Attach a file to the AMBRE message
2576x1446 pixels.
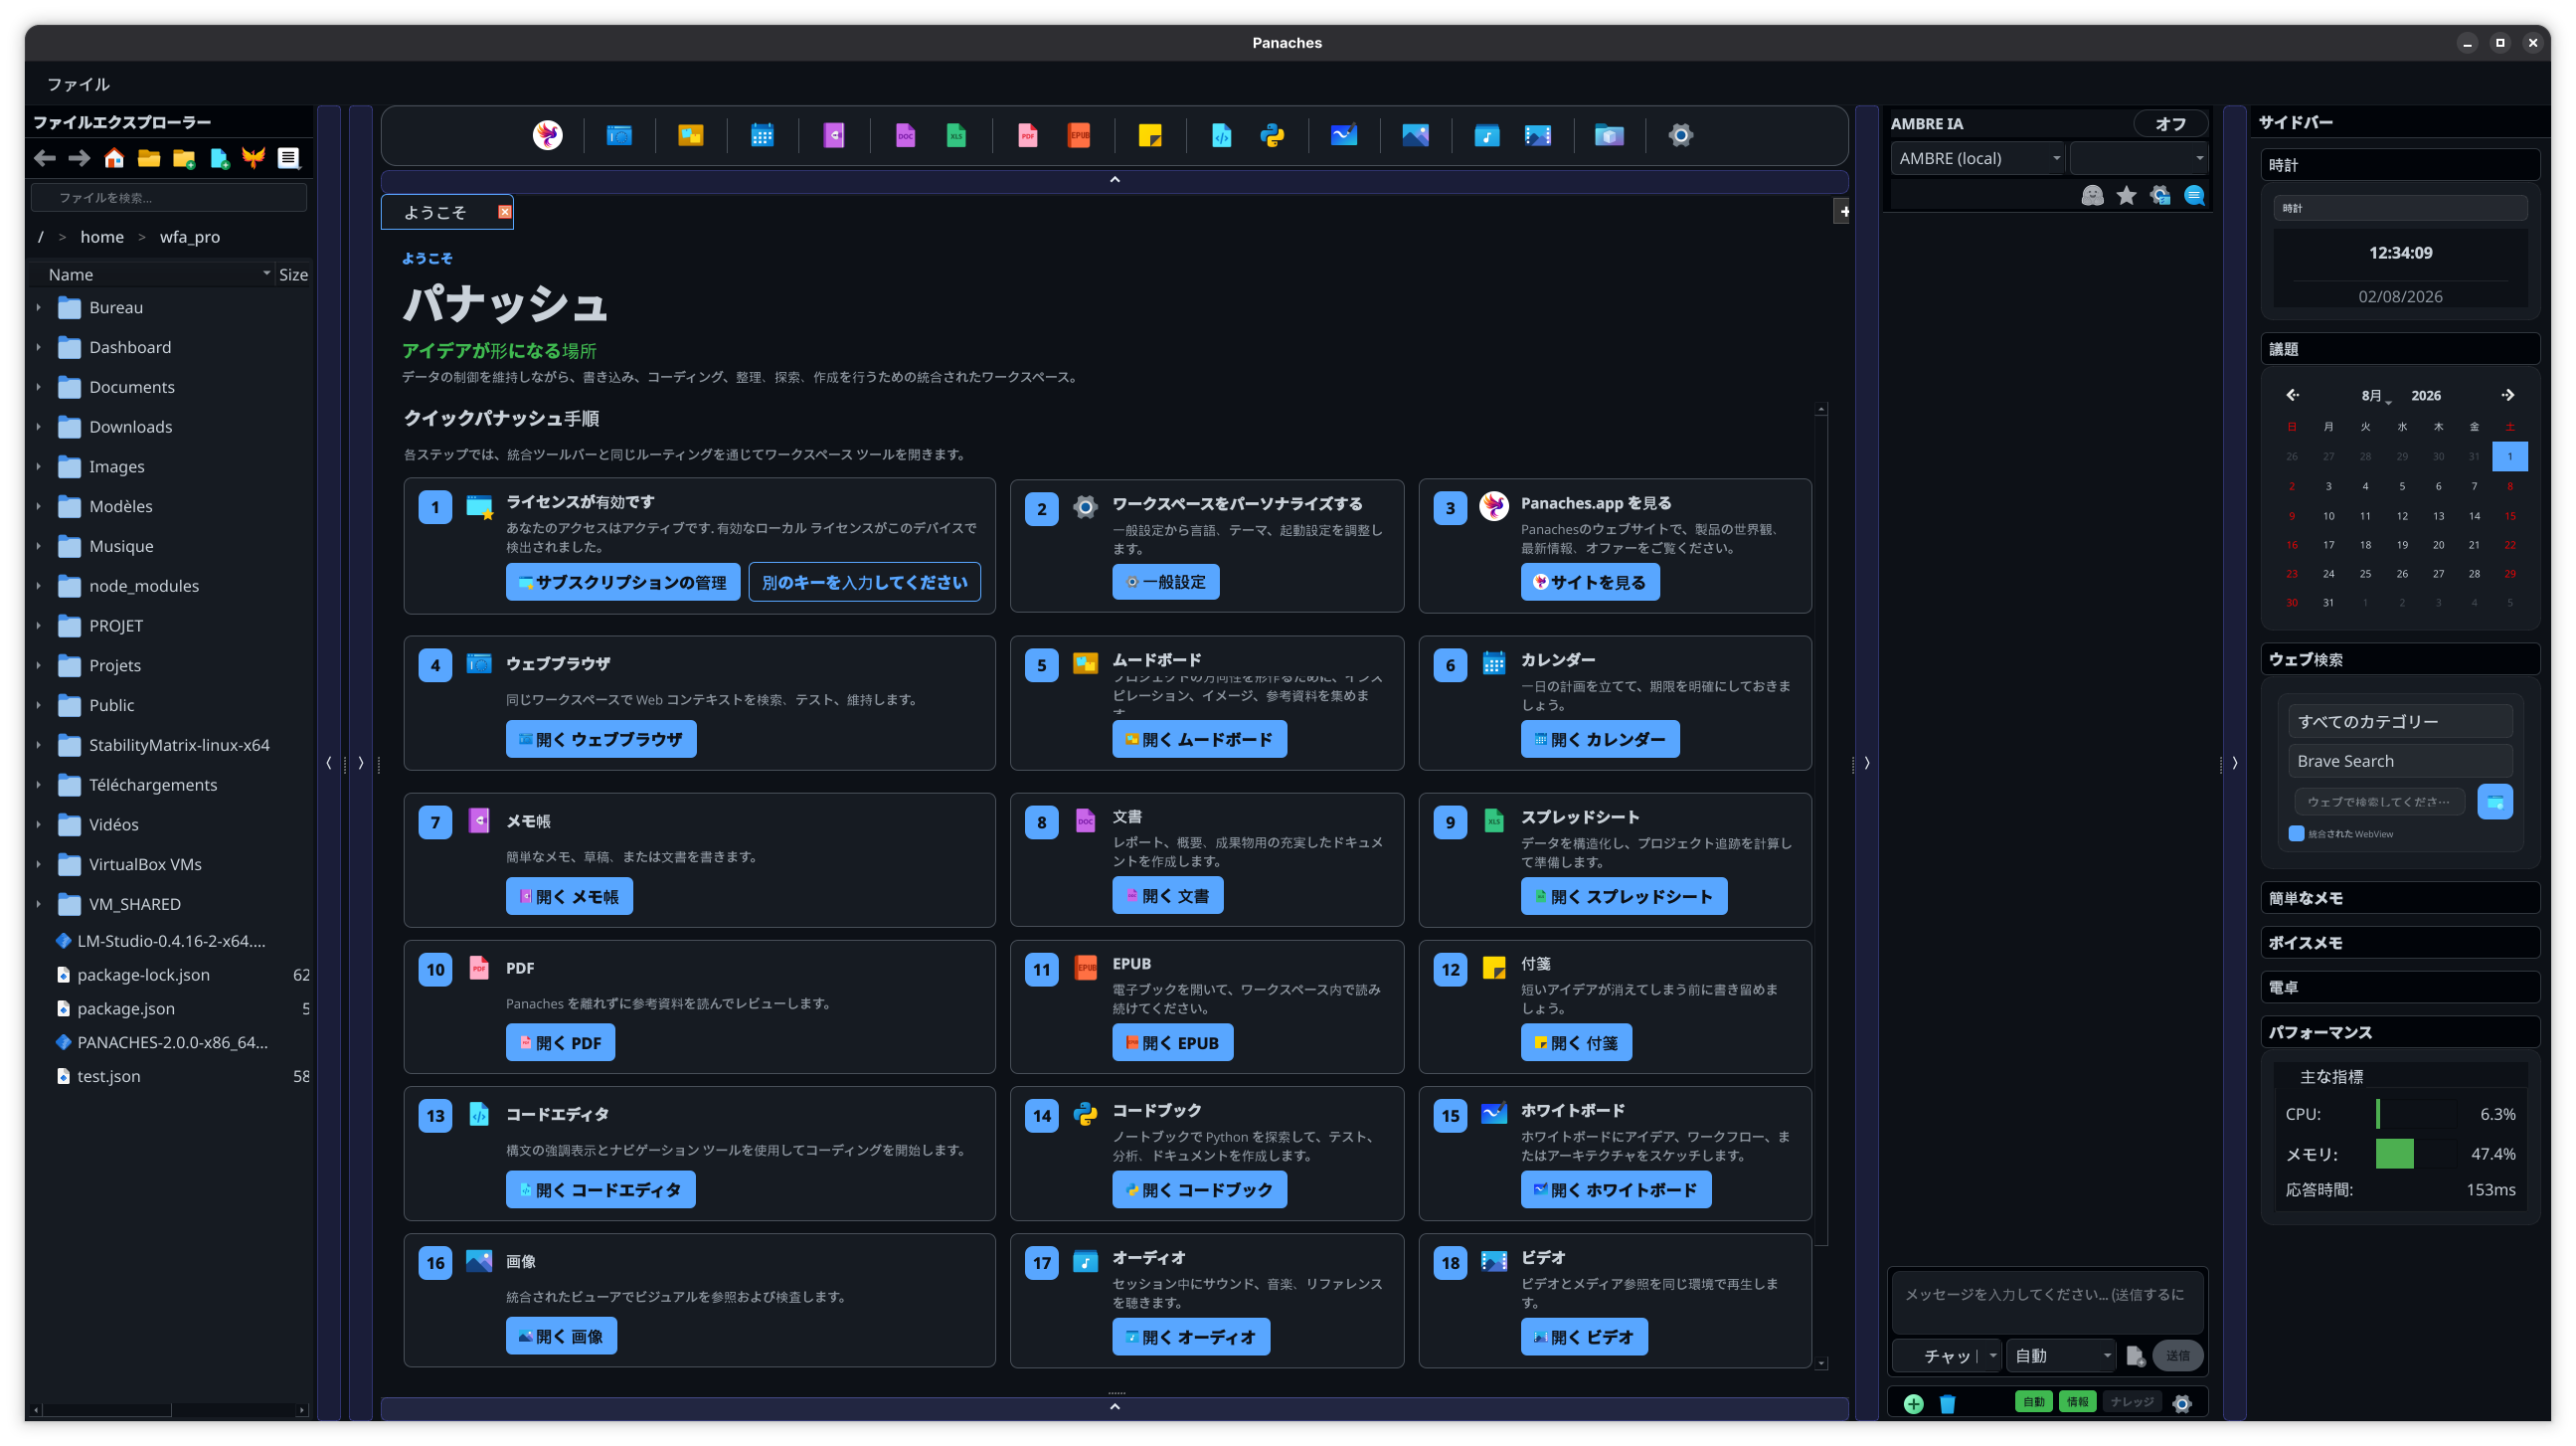pyautogui.click(x=2135, y=1356)
